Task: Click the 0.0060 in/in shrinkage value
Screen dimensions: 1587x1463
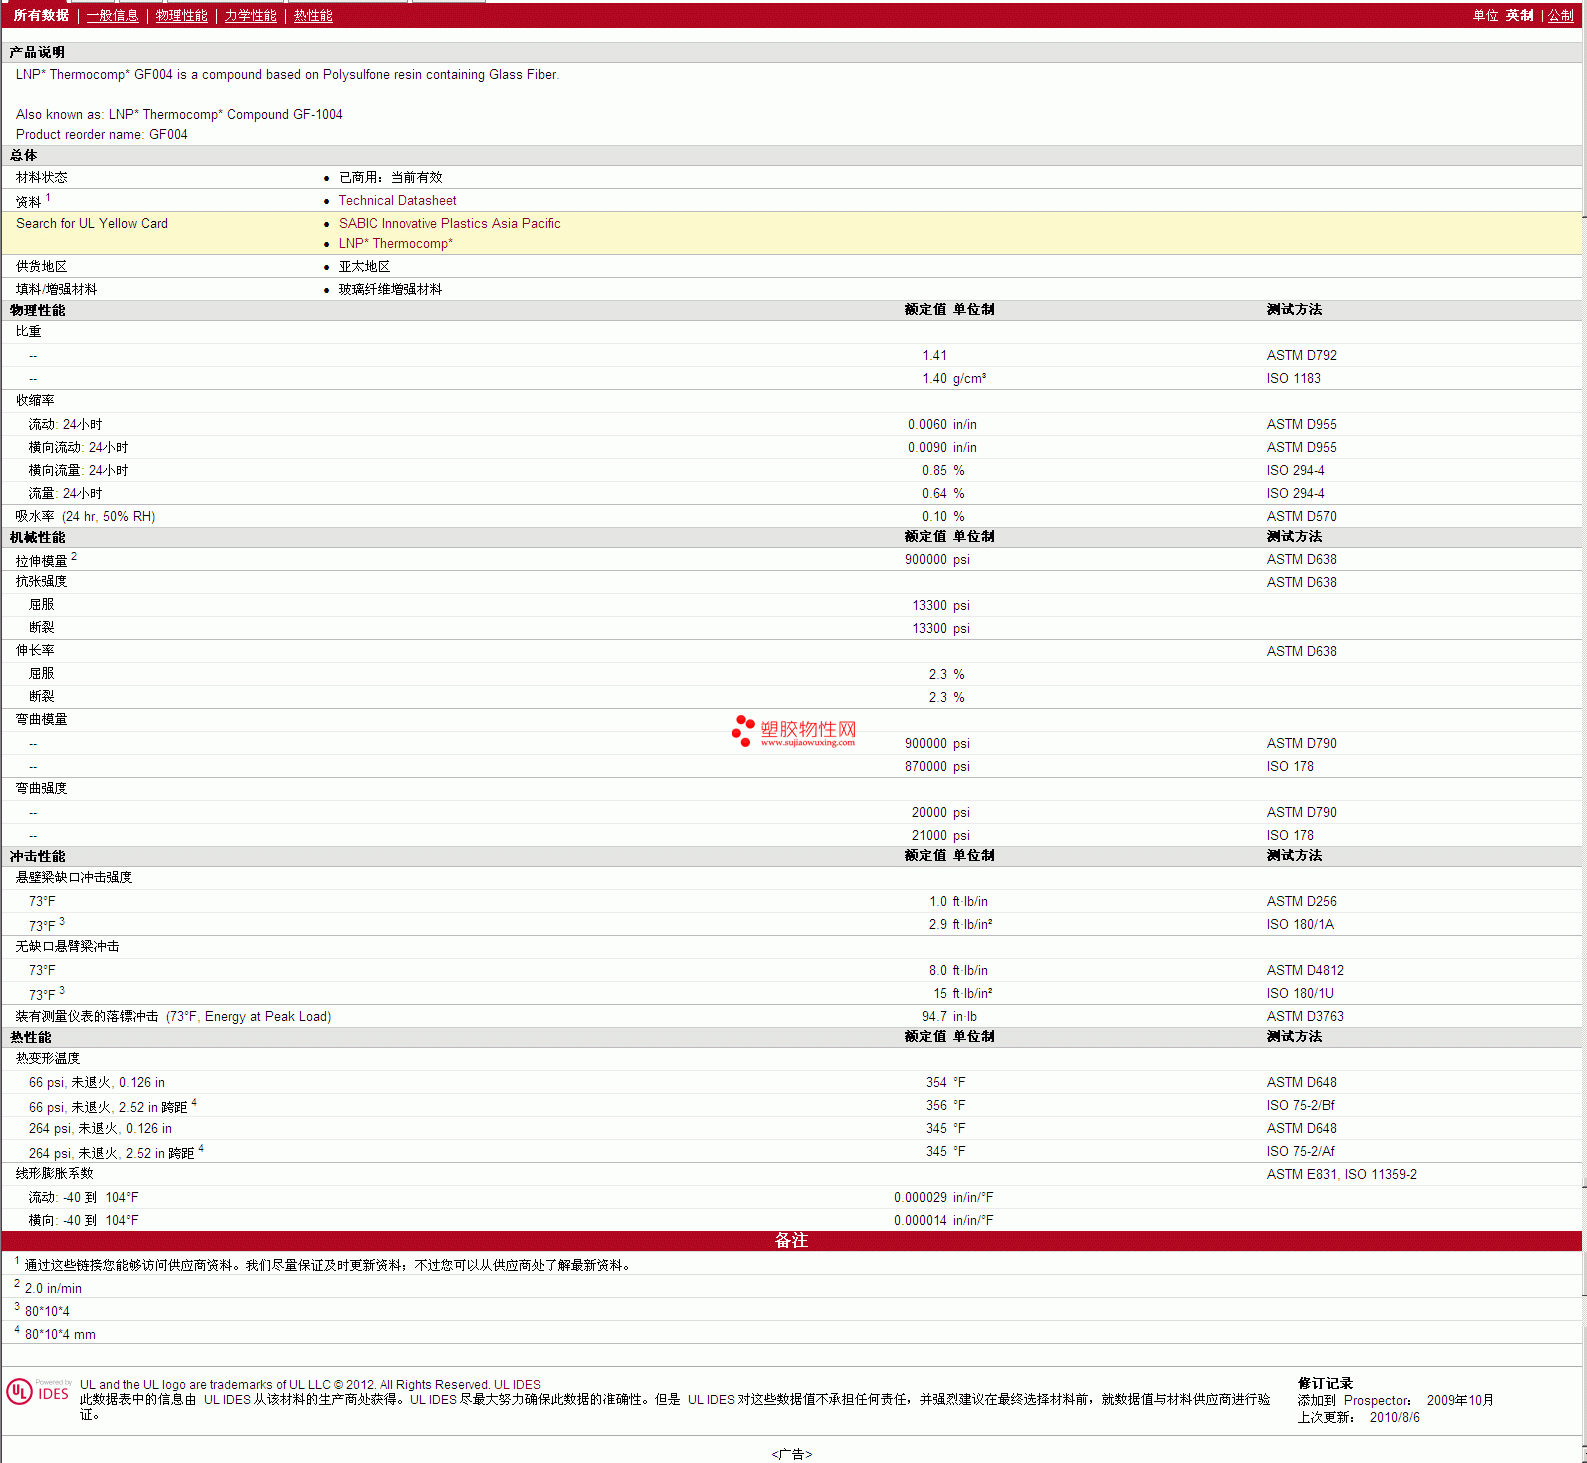Action: 942,425
